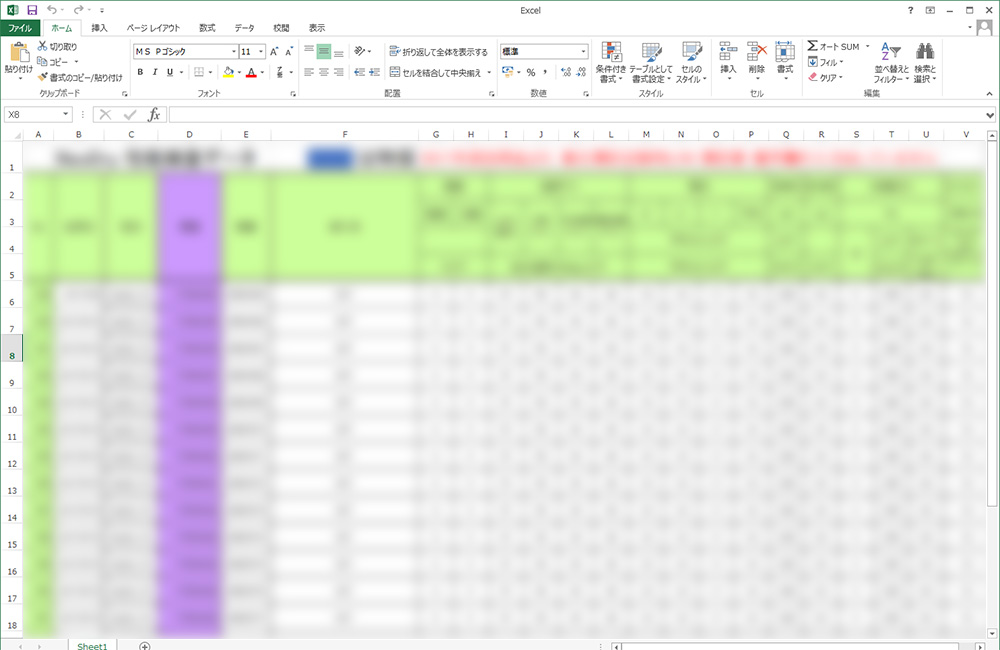Toggle Italic formatting
Screen dimensions: 1000x650
click(155, 72)
